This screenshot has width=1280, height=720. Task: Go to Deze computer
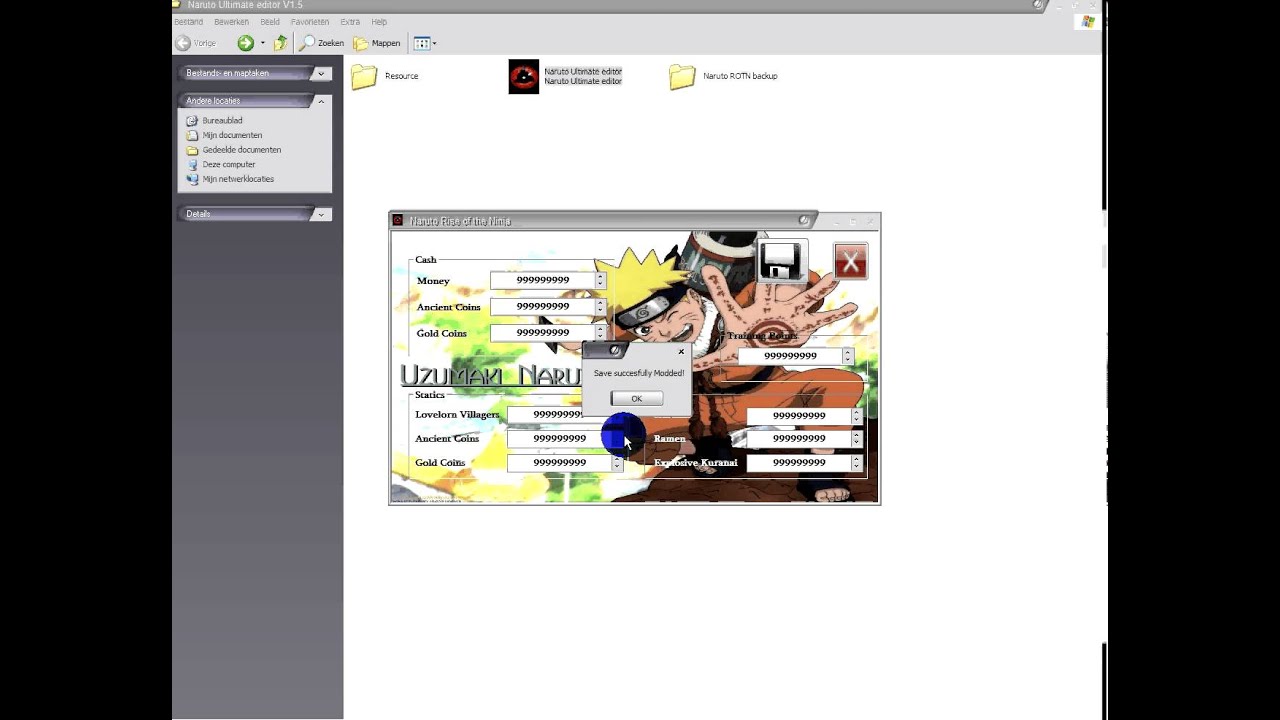229,164
